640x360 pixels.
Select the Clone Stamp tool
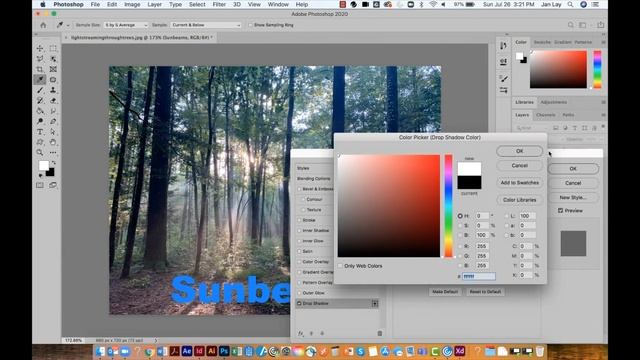coord(53,90)
